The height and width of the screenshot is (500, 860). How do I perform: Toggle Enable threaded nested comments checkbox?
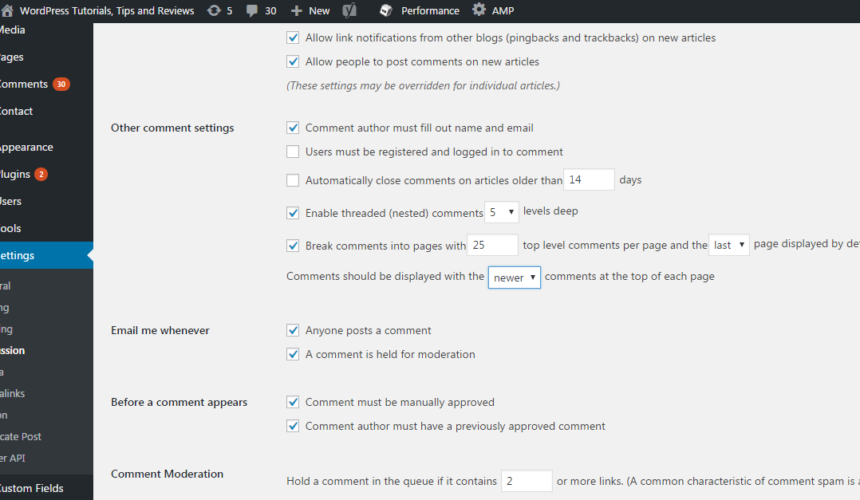point(293,213)
